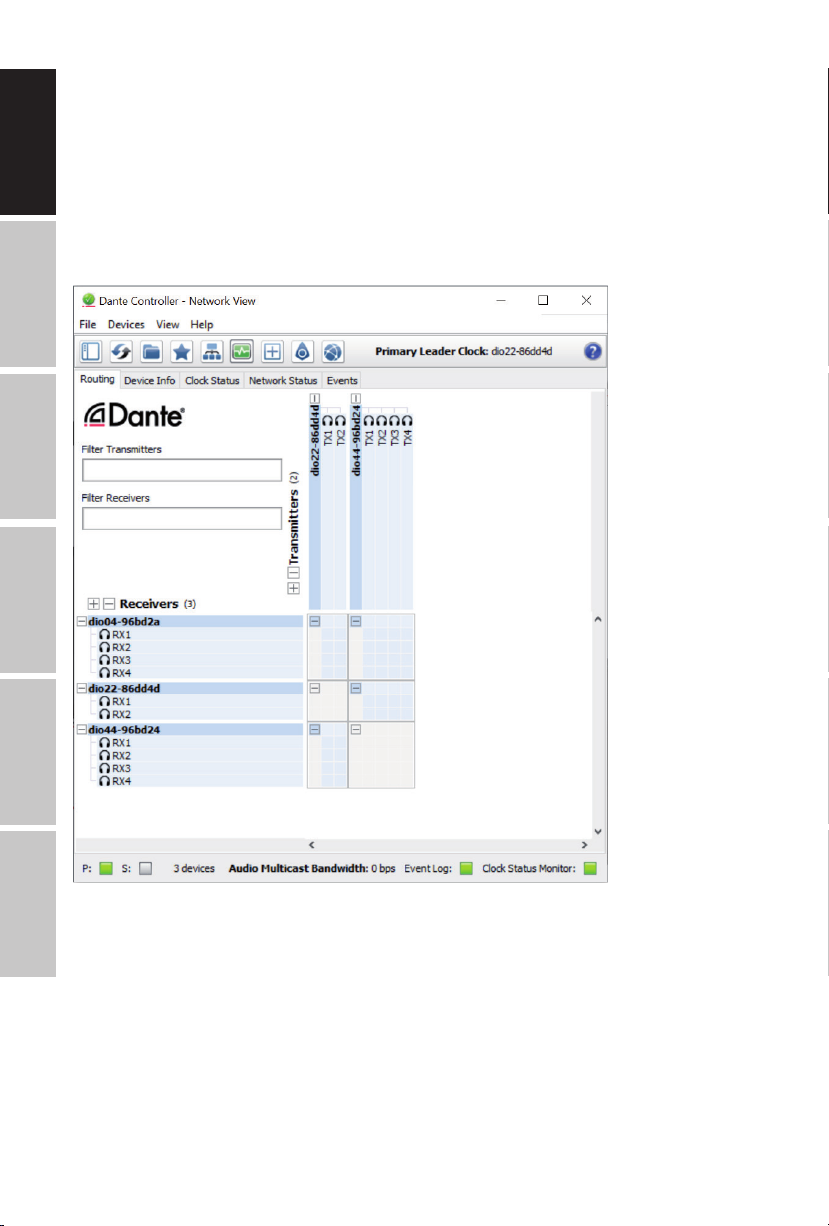The image size is (829, 1226).
Task: Open the Help menu
Action: point(202,325)
